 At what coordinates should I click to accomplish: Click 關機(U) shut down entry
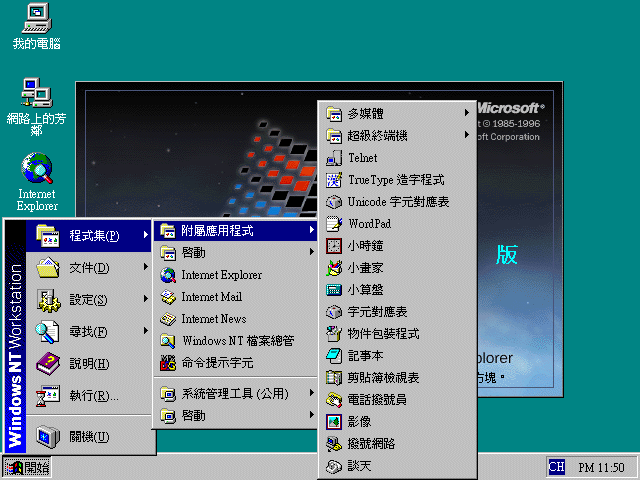click(88, 436)
